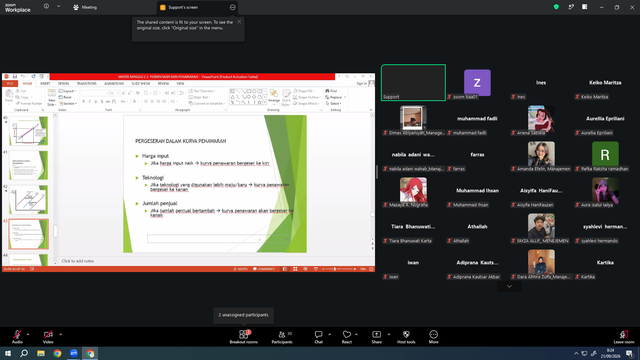Open the Breakout rooms panel
640x360 pixels.
pyautogui.click(x=244, y=336)
